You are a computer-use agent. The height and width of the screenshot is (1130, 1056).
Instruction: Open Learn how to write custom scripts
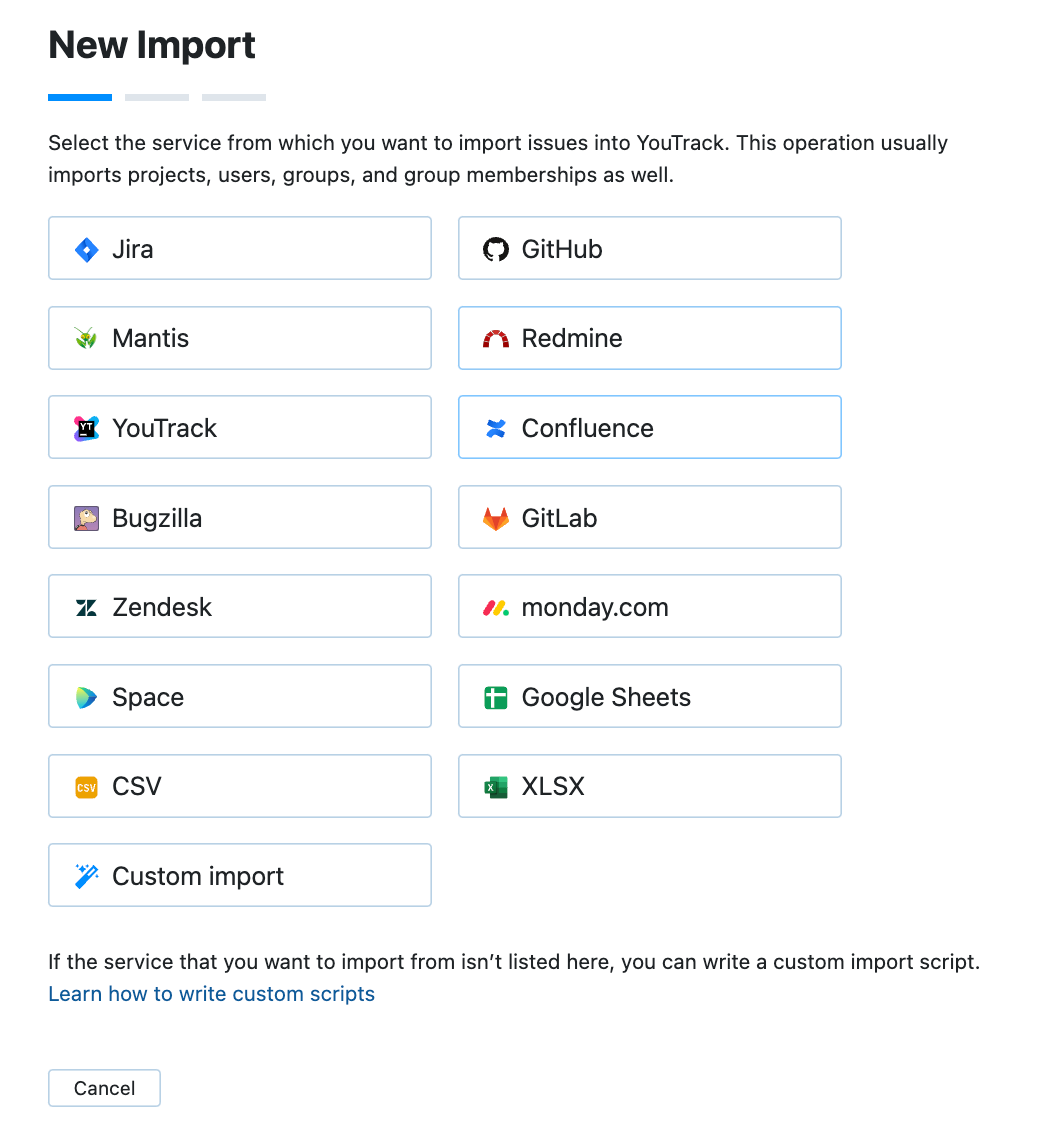click(x=211, y=993)
